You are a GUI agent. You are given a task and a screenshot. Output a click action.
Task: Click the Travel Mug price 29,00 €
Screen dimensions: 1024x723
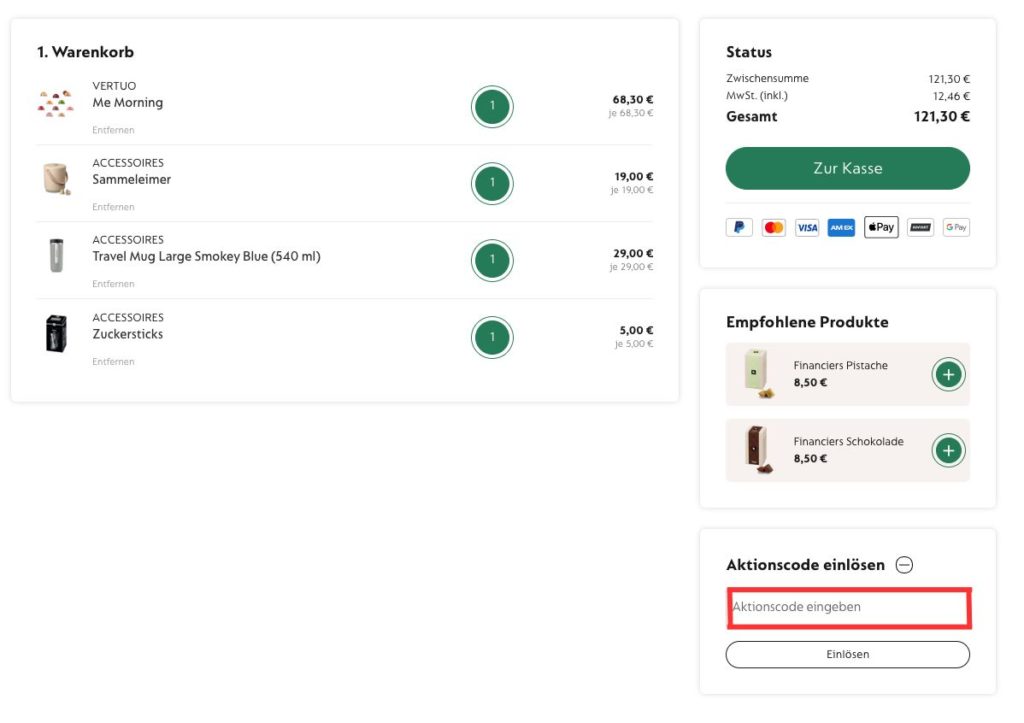[633, 253]
